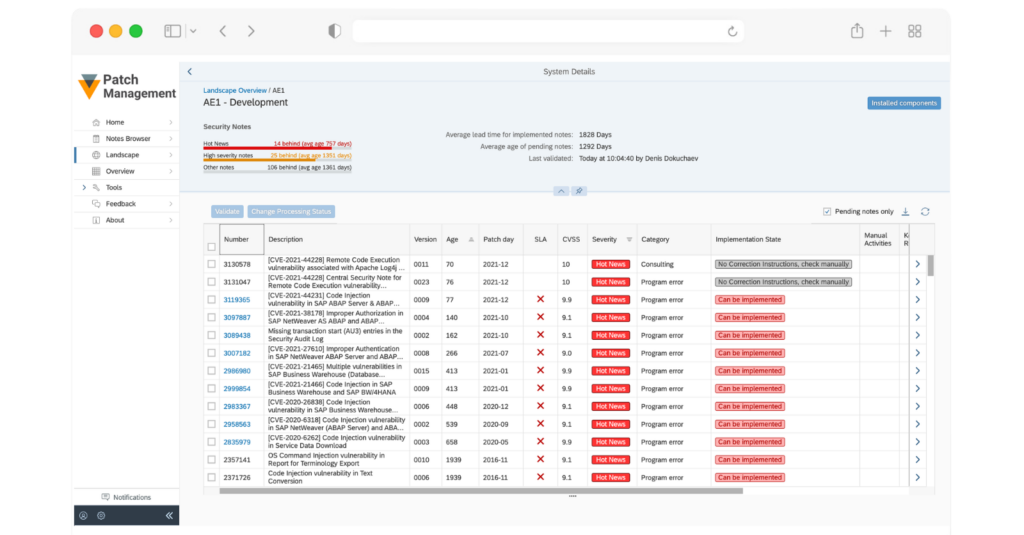Click the Landscape globe icon
This screenshot has width=1024, height=535.
point(96,155)
